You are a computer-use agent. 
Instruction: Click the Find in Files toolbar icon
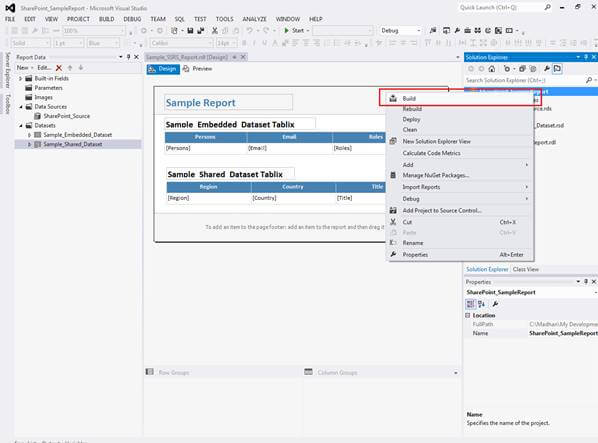pyautogui.click(x=432, y=30)
